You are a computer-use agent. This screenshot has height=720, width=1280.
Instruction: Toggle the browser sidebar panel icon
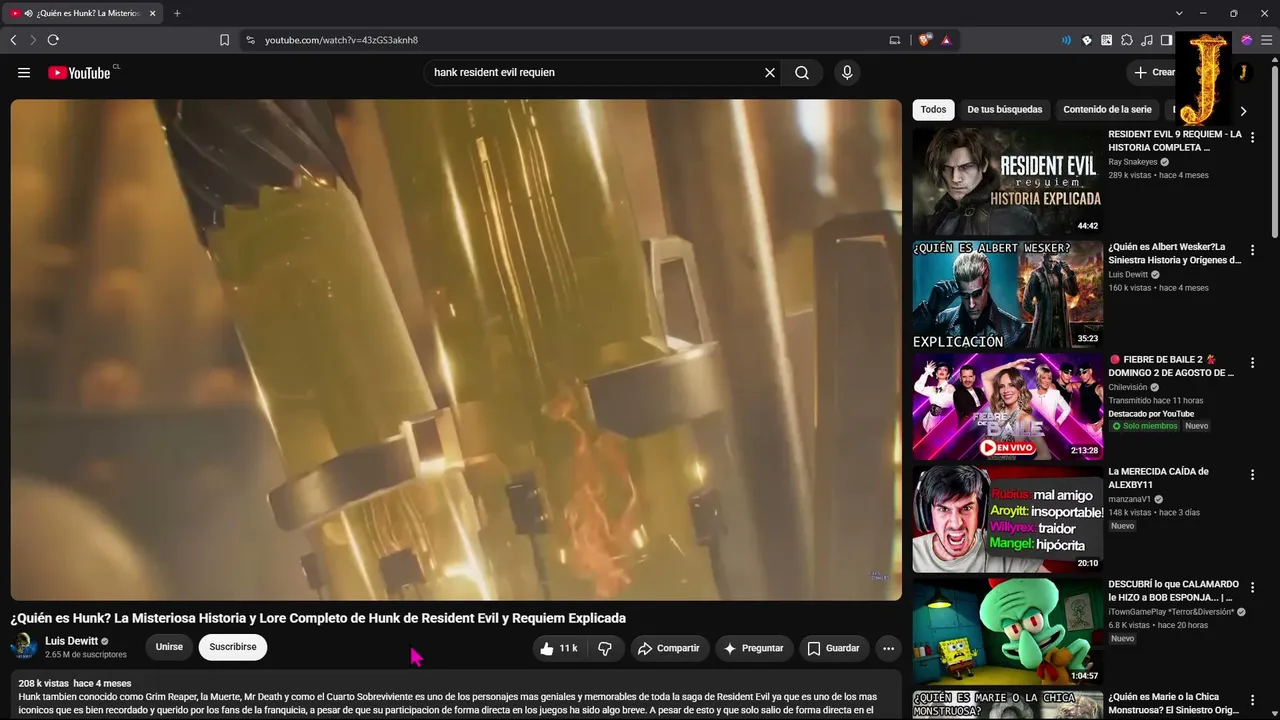click(1167, 40)
